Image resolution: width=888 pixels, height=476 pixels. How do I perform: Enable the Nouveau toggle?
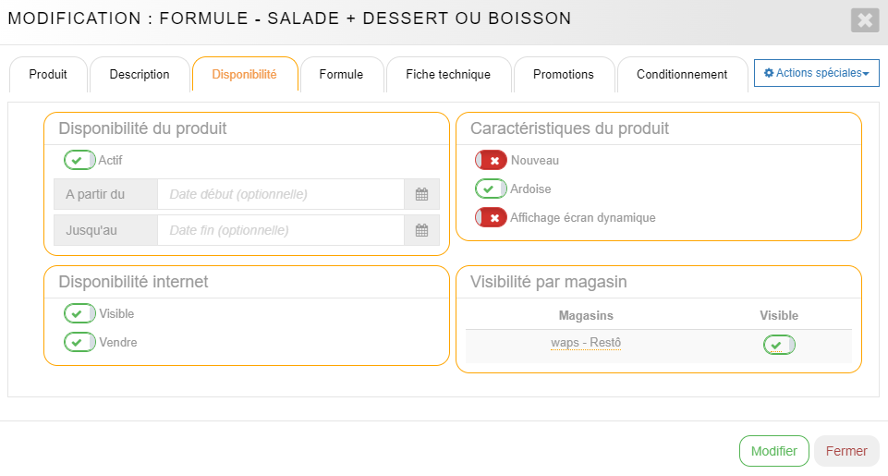491,160
